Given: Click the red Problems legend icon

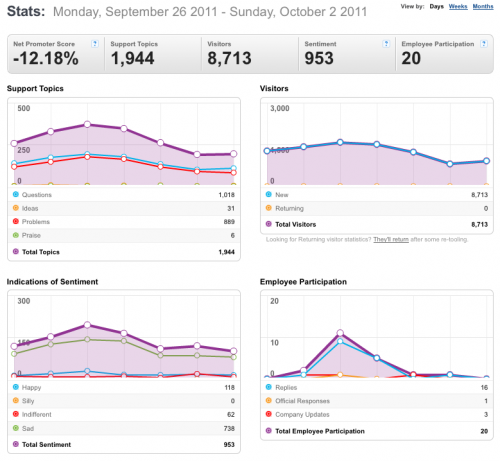Looking at the screenshot, I should tap(16, 221).
